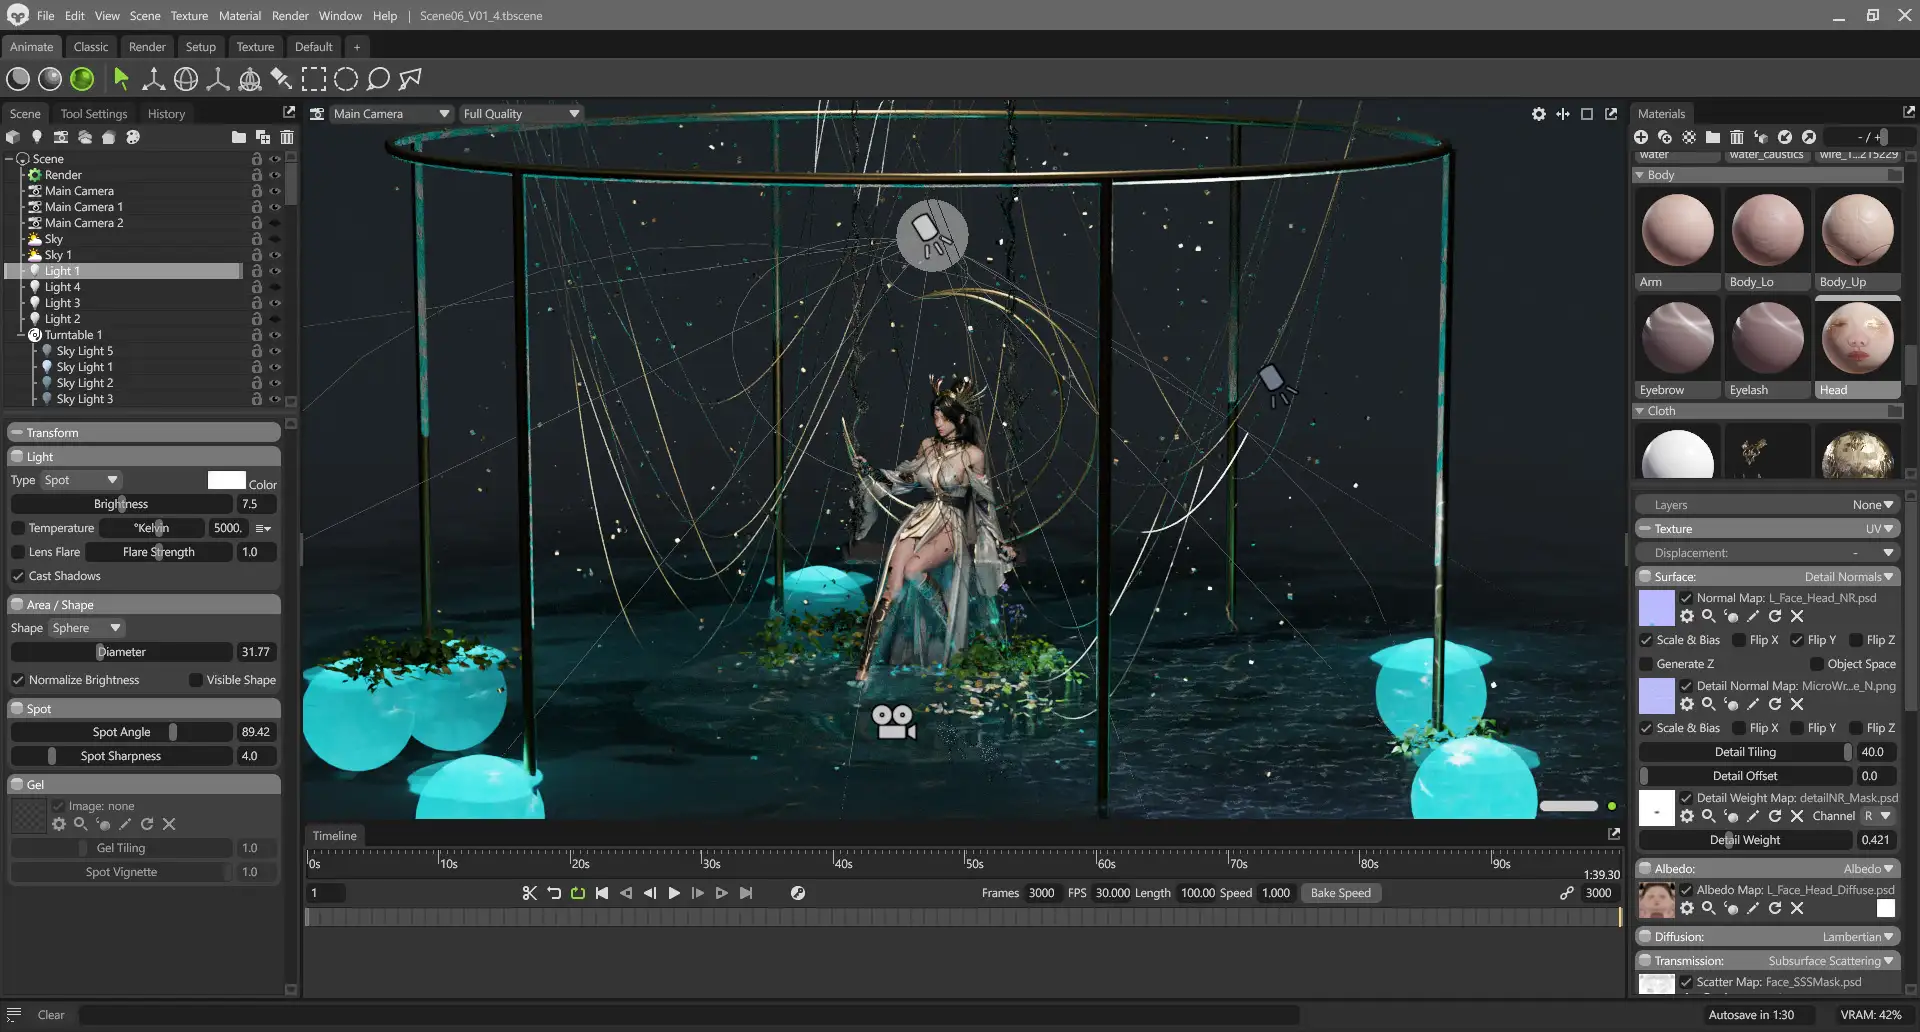The image size is (1920, 1032).
Task: Toggle Visible Shape in Area/Shape section
Action: click(196, 679)
